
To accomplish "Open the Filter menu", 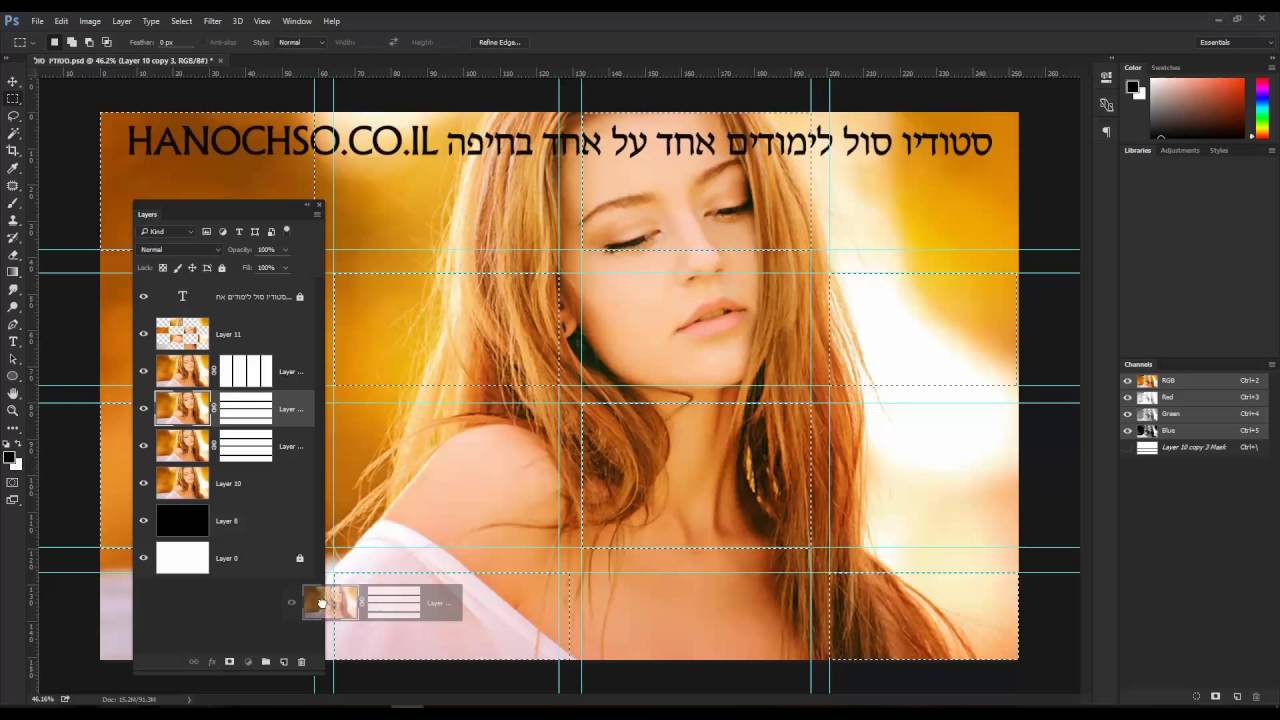I will pyautogui.click(x=213, y=21).
